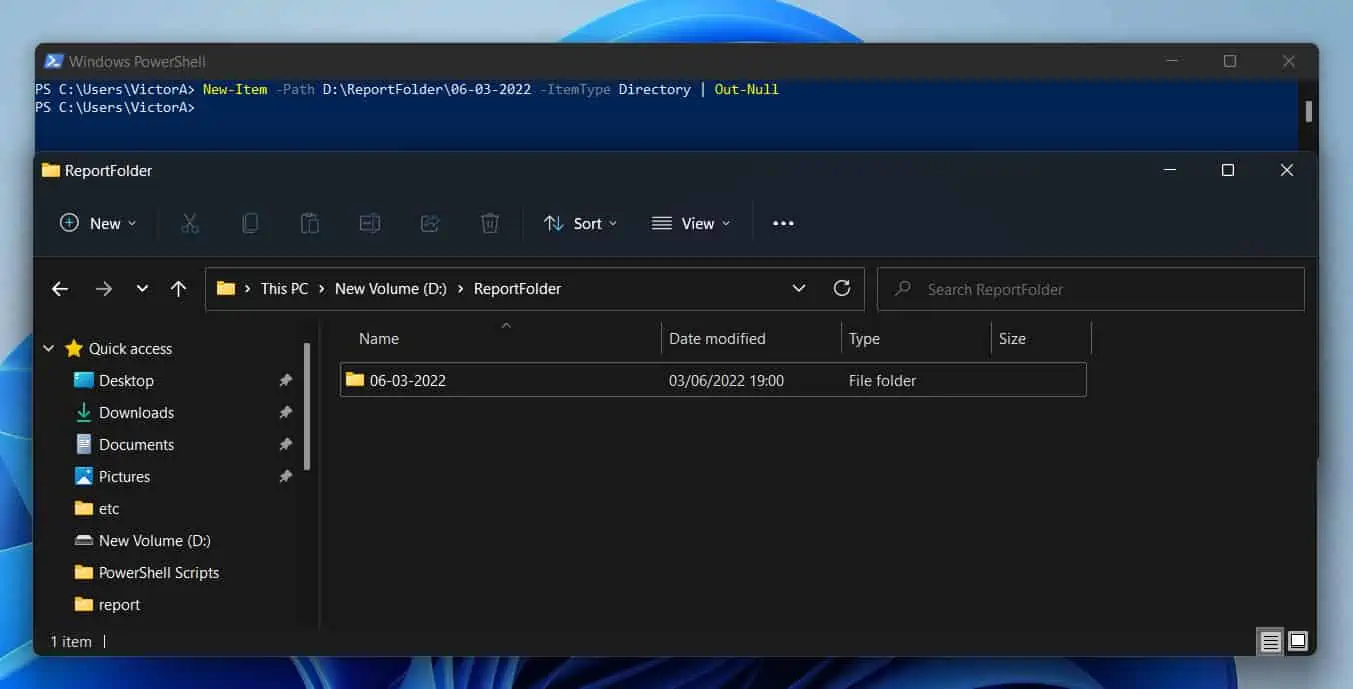
Task: Select Pictures in the navigation pane
Action: (x=124, y=477)
